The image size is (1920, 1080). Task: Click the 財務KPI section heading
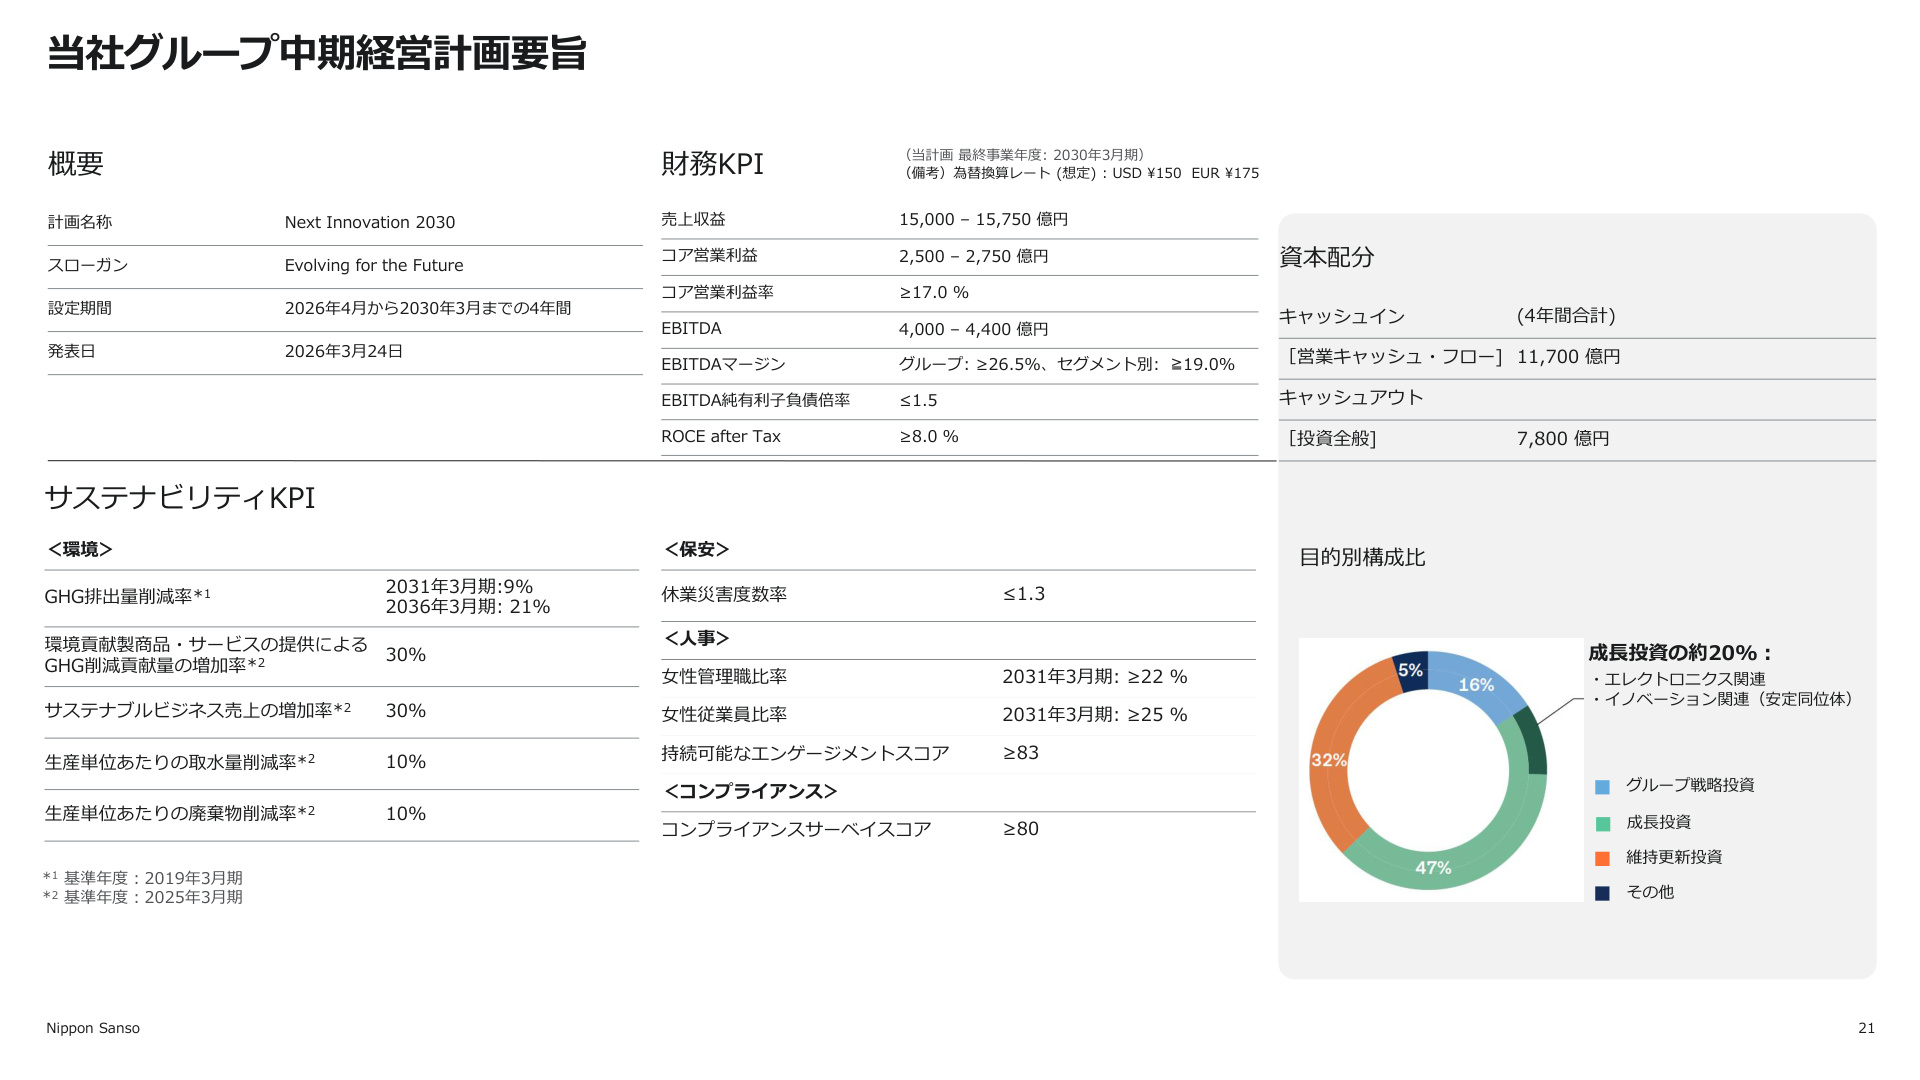[712, 164]
